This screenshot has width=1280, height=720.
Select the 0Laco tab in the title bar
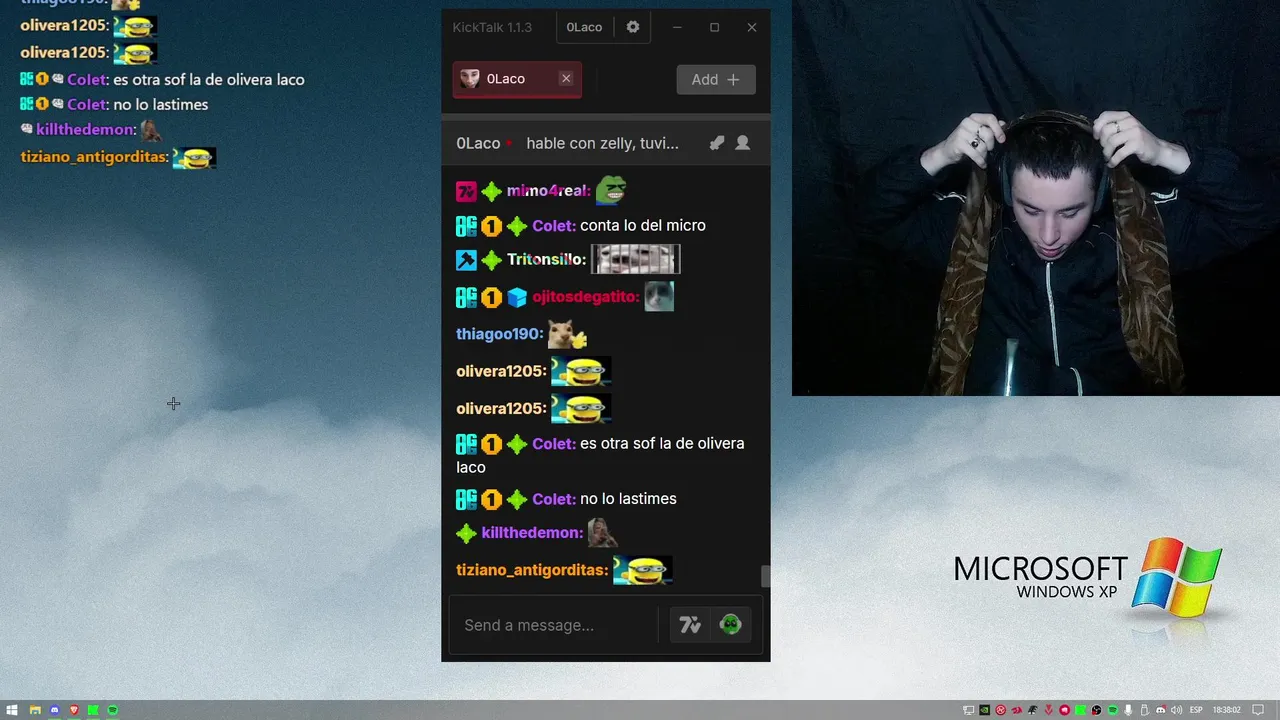584,27
